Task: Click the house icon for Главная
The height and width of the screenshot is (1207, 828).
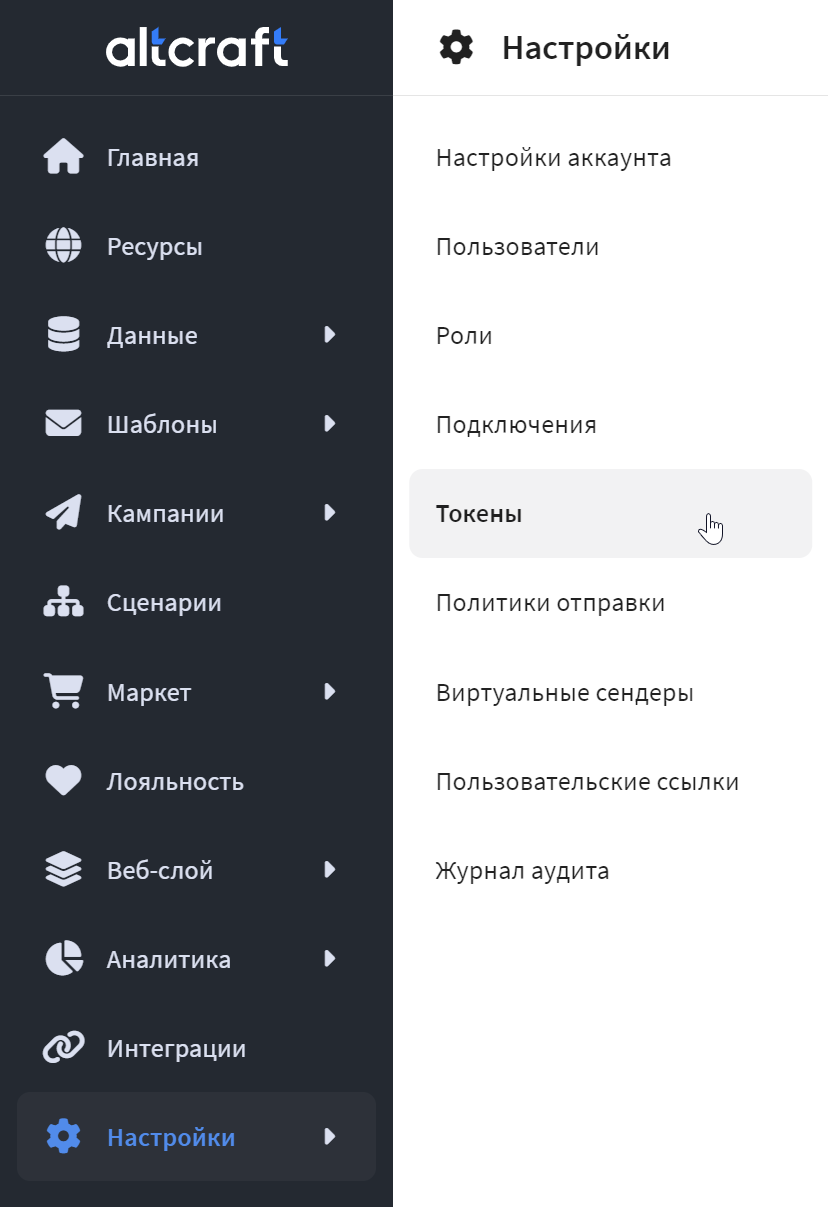Action: (x=63, y=157)
